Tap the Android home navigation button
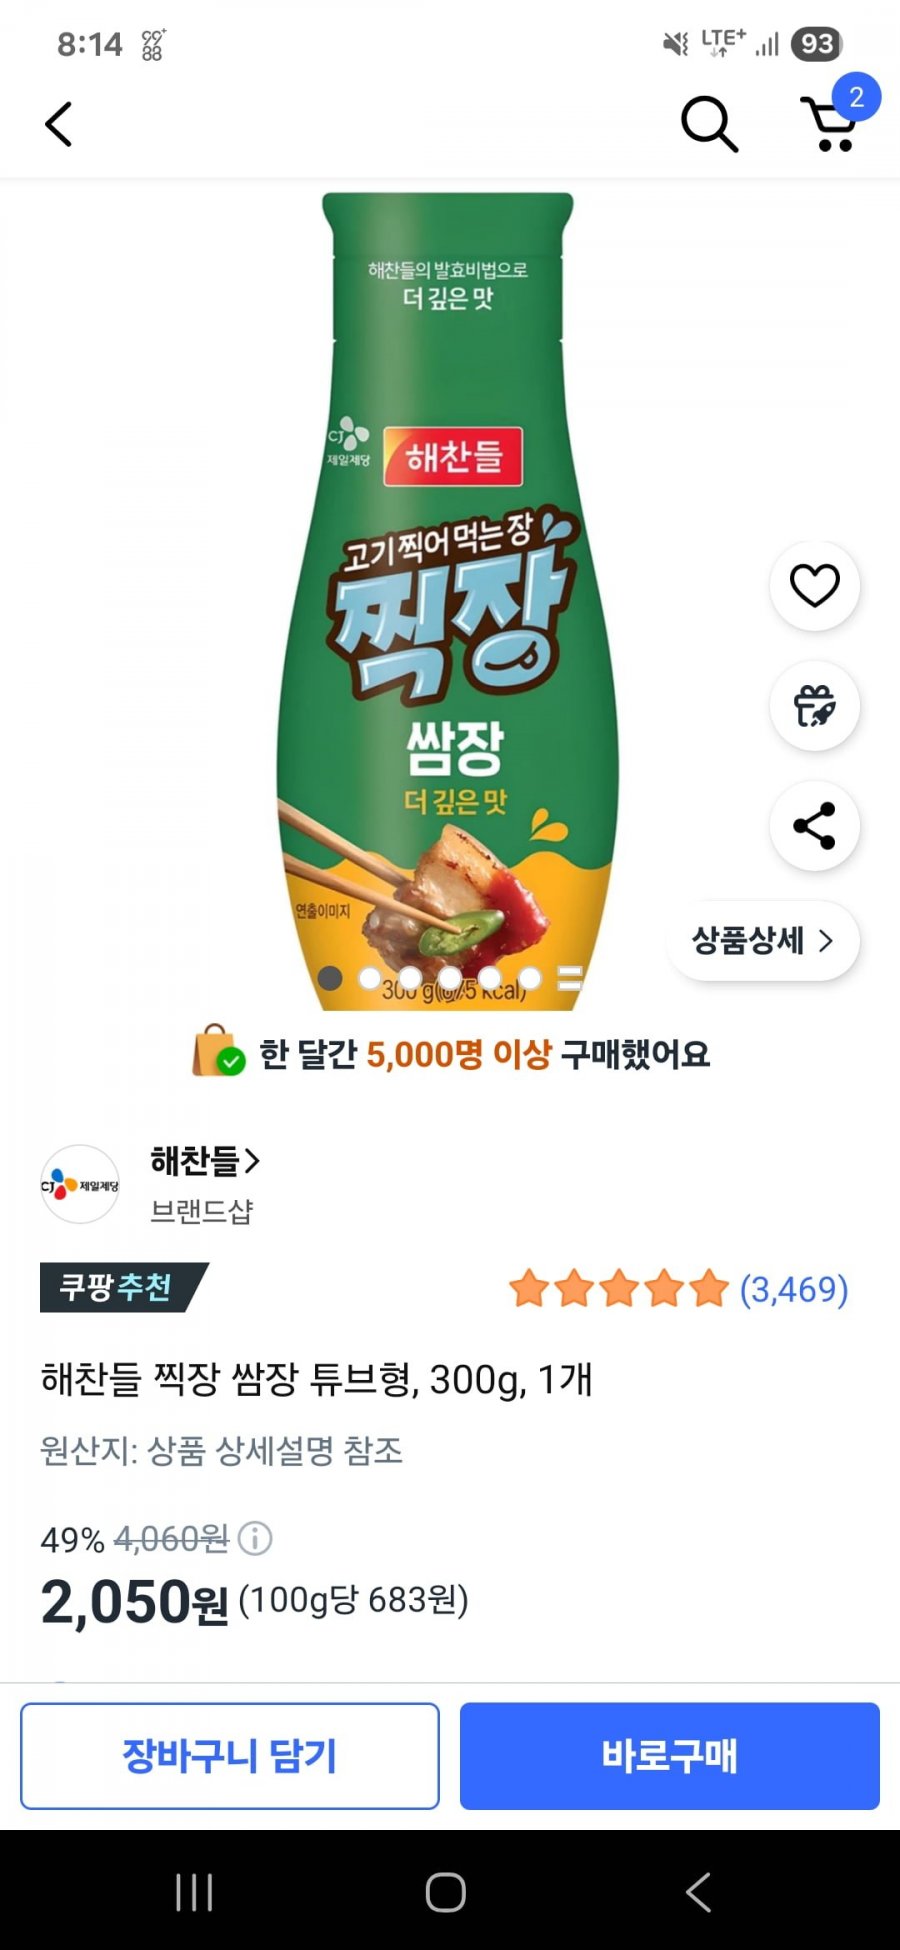The image size is (900, 1950). coord(446,1892)
